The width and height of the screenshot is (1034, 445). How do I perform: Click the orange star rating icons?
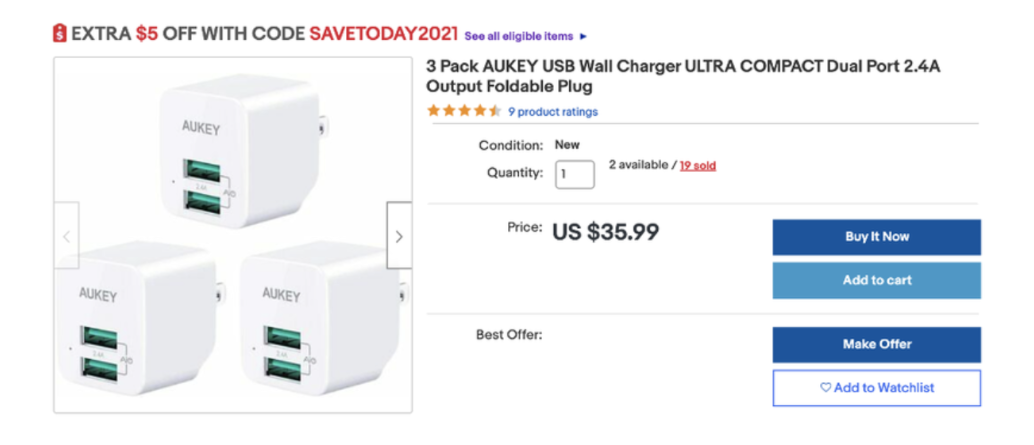464,111
